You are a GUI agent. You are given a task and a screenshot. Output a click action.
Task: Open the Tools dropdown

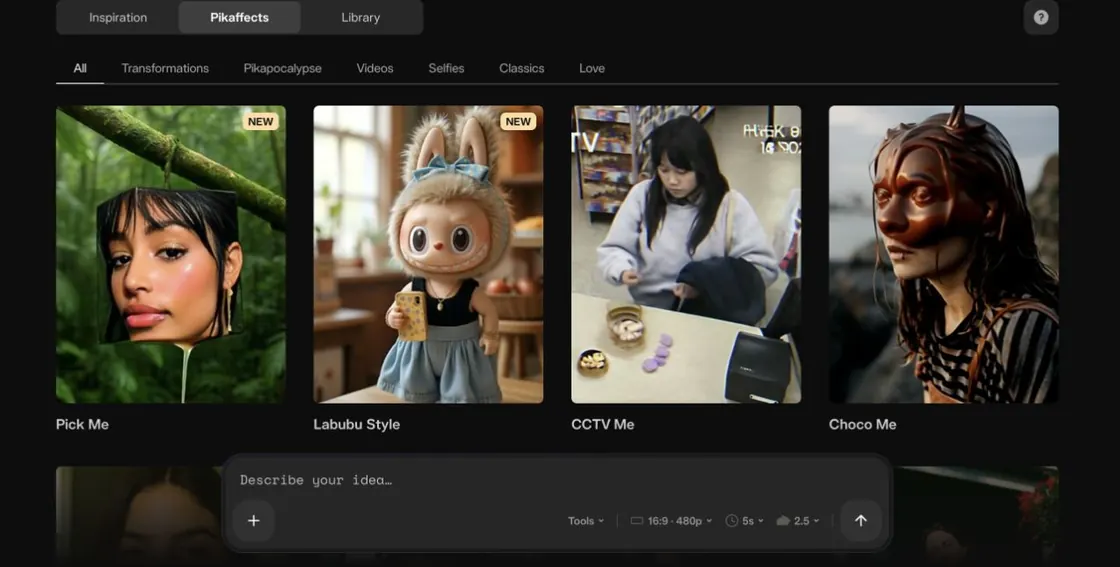pos(586,521)
